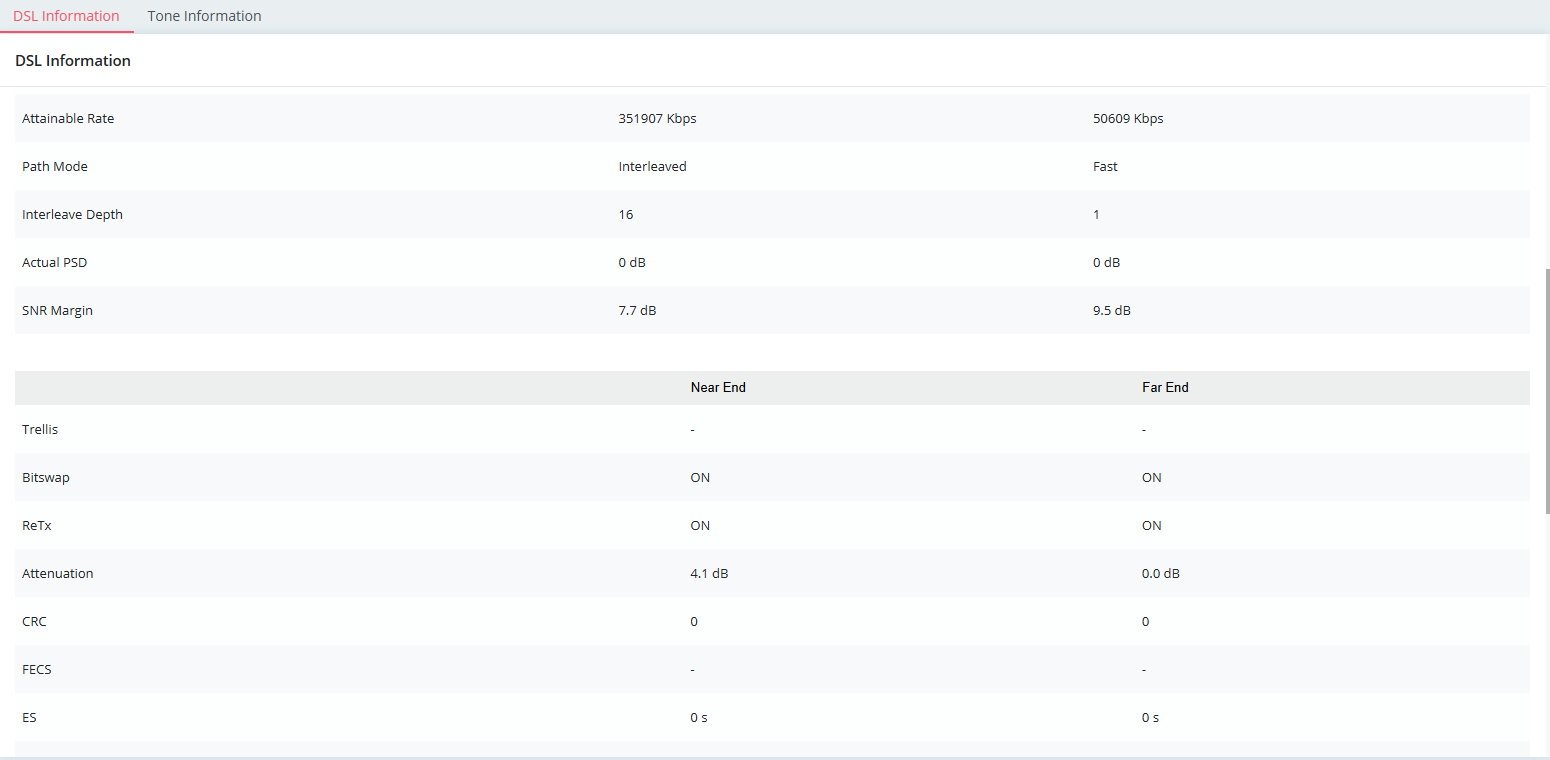
Task: Switch to the DSL Information tab
Action: (x=66, y=16)
